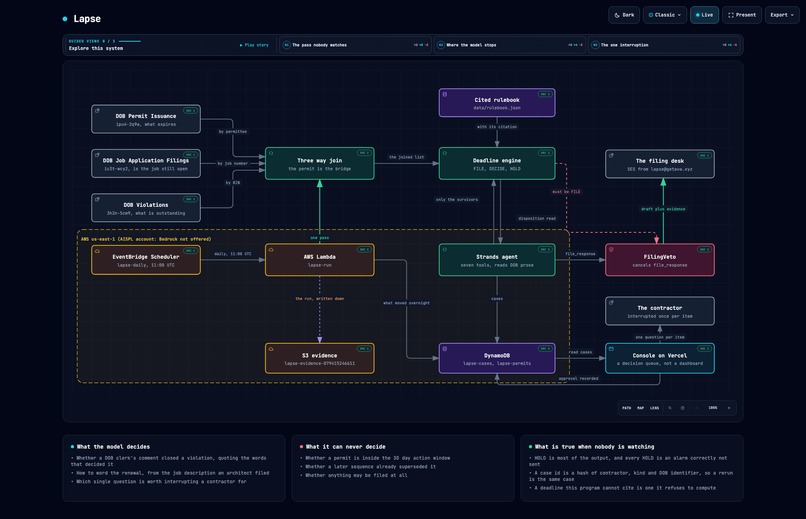This screenshot has width=806, height=519.
Task: Select the DOB Job Application Filings node
Action: [146, 163]
